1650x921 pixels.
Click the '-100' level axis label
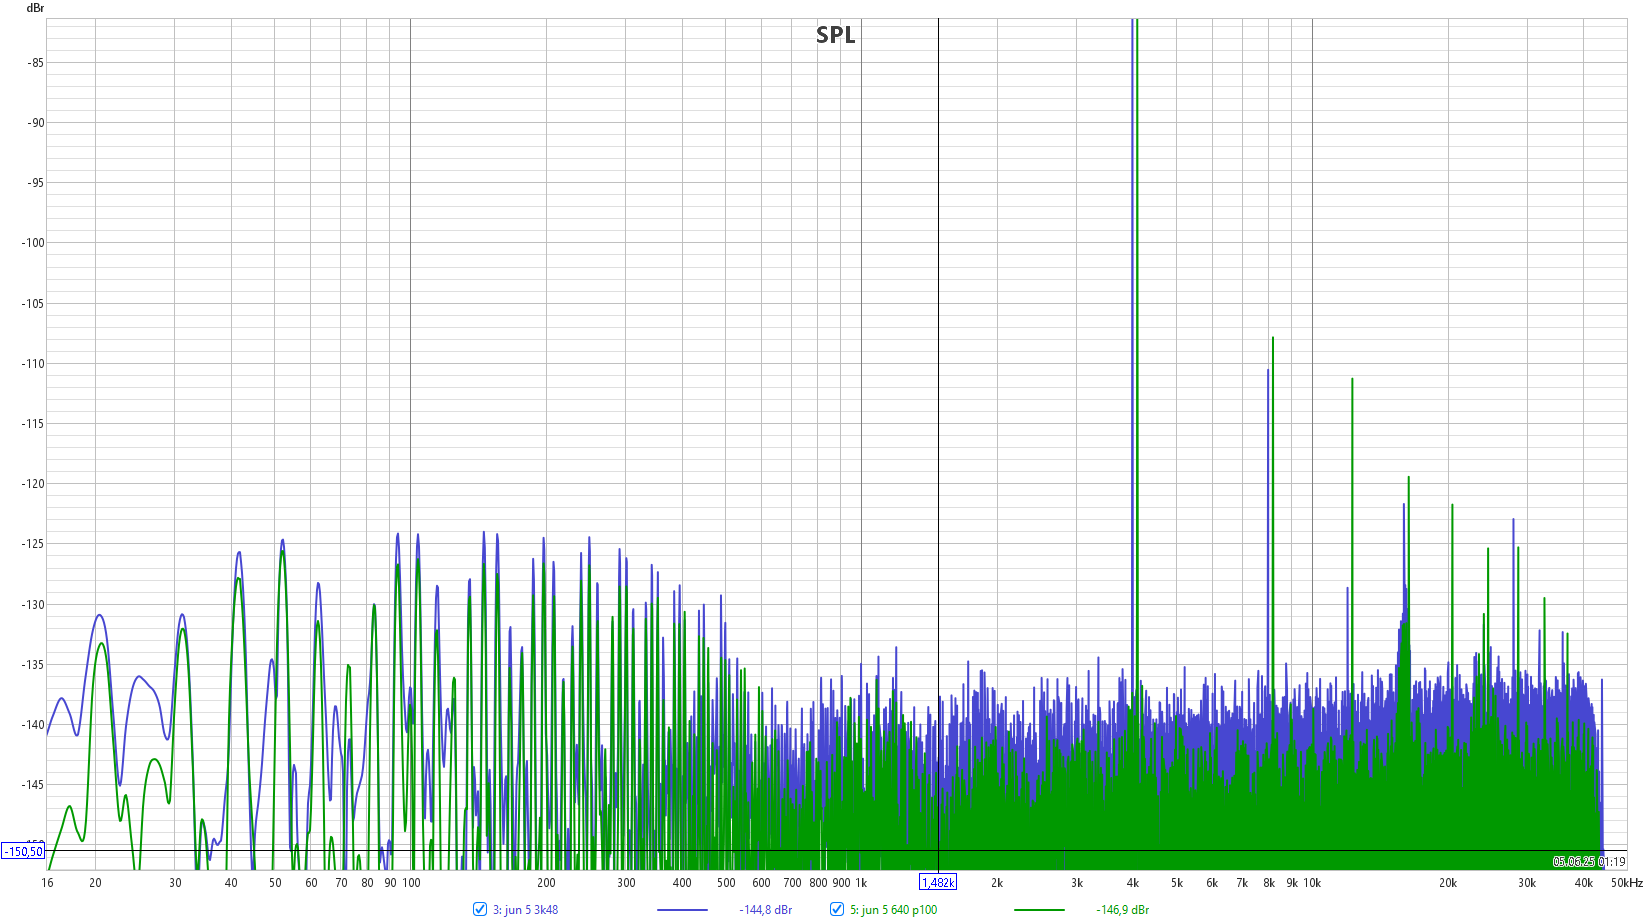coord(33,242)
